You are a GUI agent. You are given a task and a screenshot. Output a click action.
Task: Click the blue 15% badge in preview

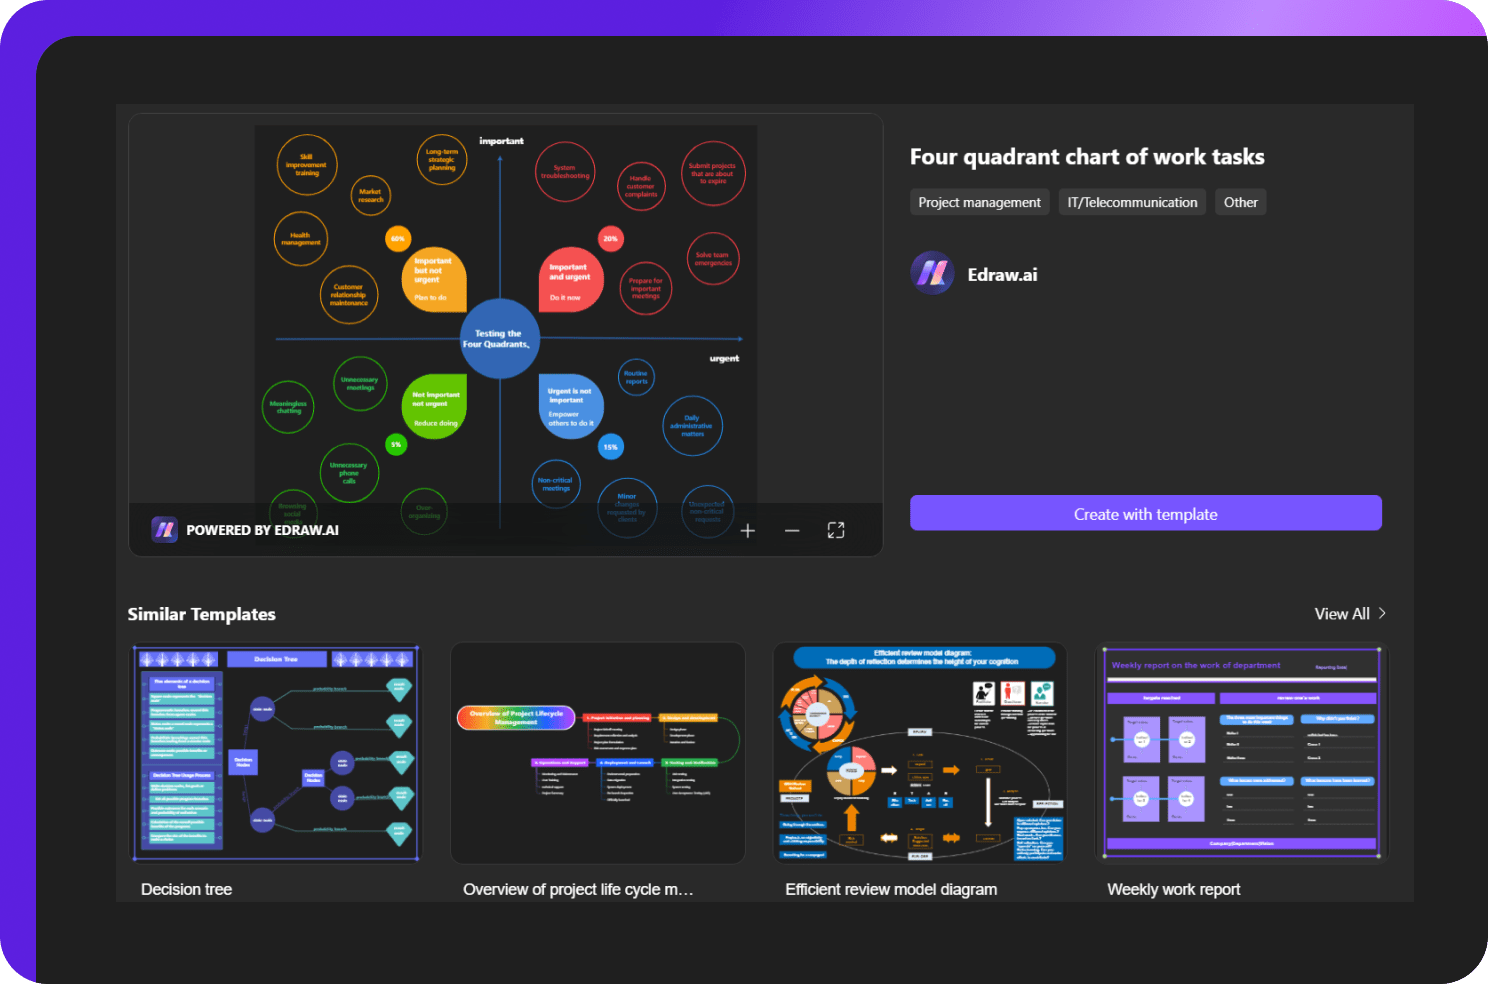(x=610, y=447)
